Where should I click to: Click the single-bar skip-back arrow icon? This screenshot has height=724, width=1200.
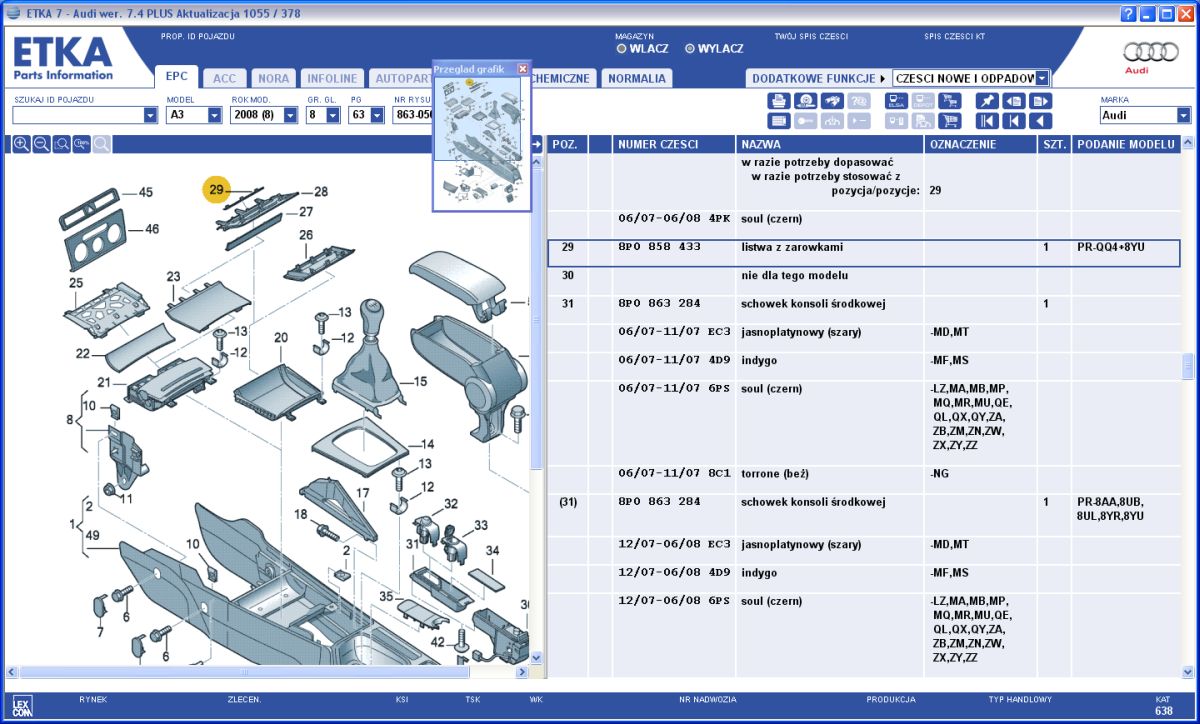pyautogui.click(x=1014, y=121)
